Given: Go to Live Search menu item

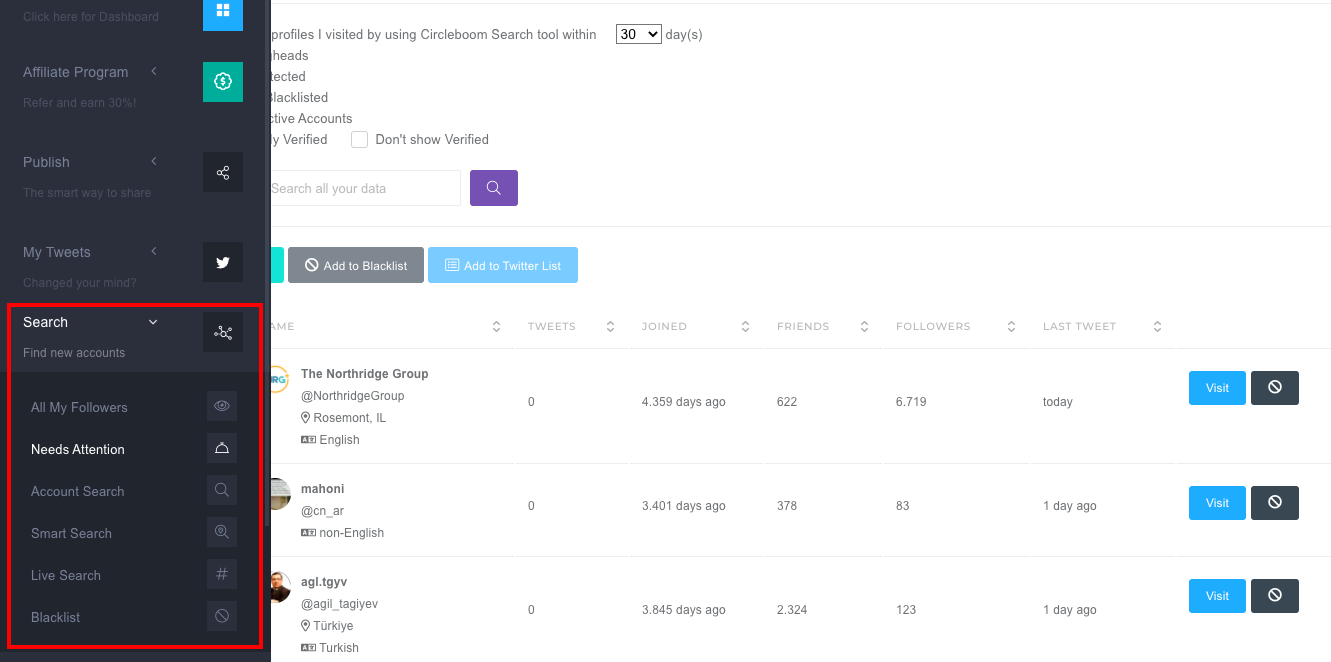Looking at the screenshot, I should (x=66, y=575).
